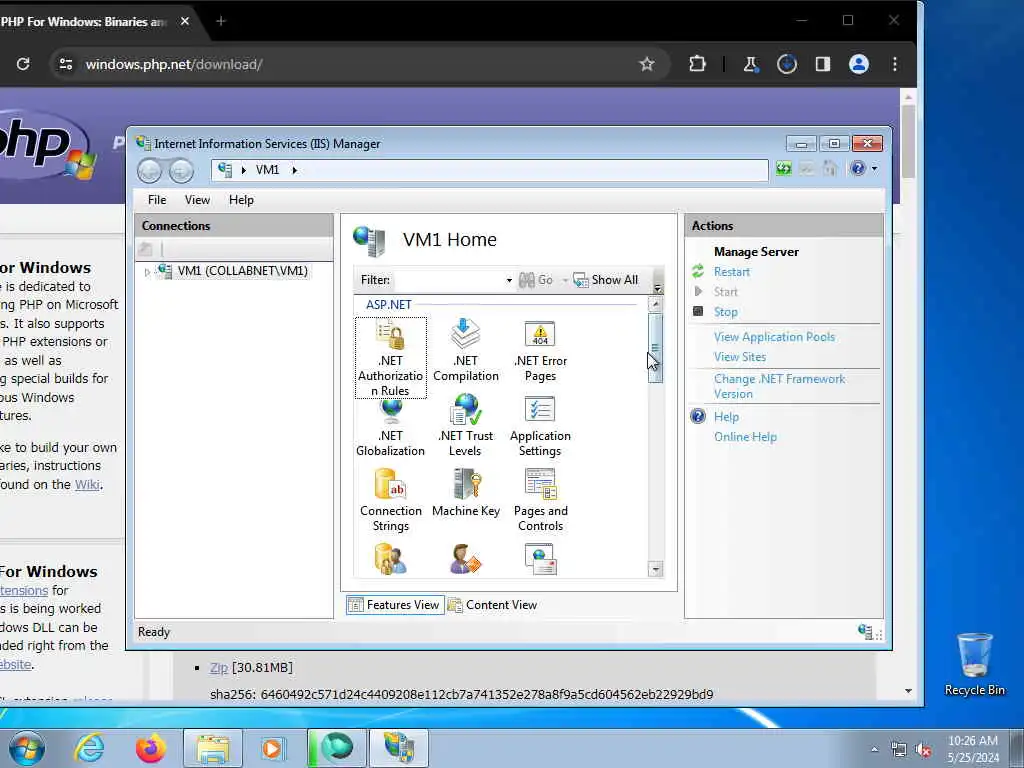Image resolution: width=1024 pixels, height=768 pixels.
Task: Click the Windows Media Player taskbar icon
Action: pos(273,748)
